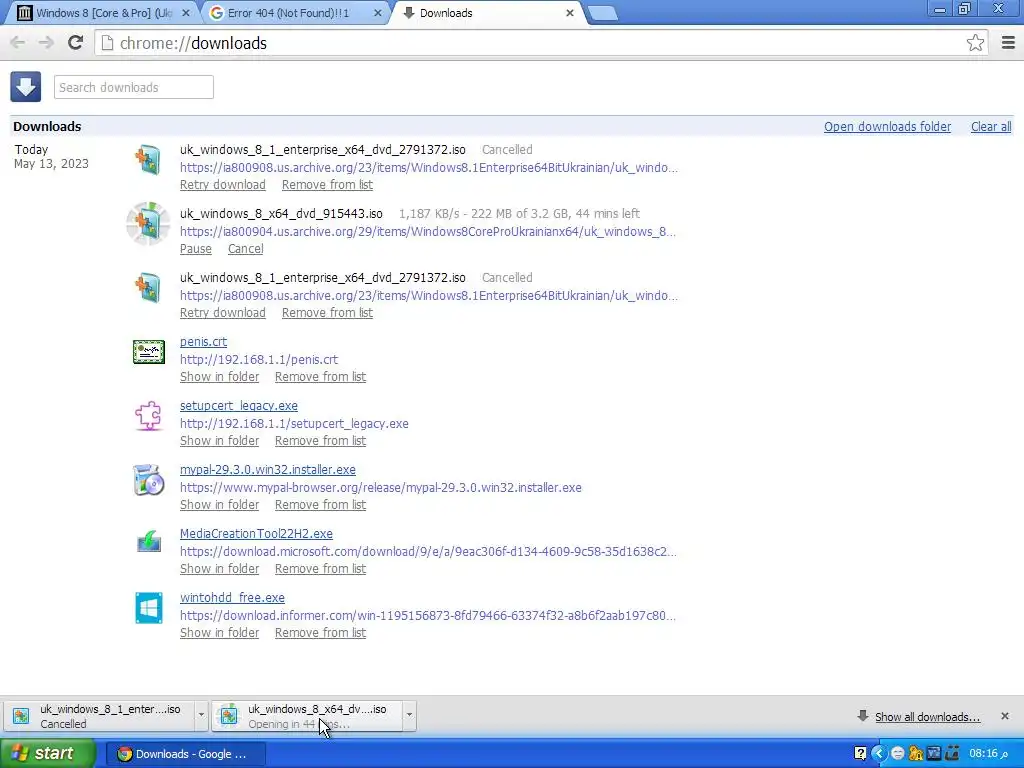The height and width of the screenshot is (768, 1024).
Task: Remove MediaCreationTool22H2.exe from list
Action: click(x=320, y=569)
